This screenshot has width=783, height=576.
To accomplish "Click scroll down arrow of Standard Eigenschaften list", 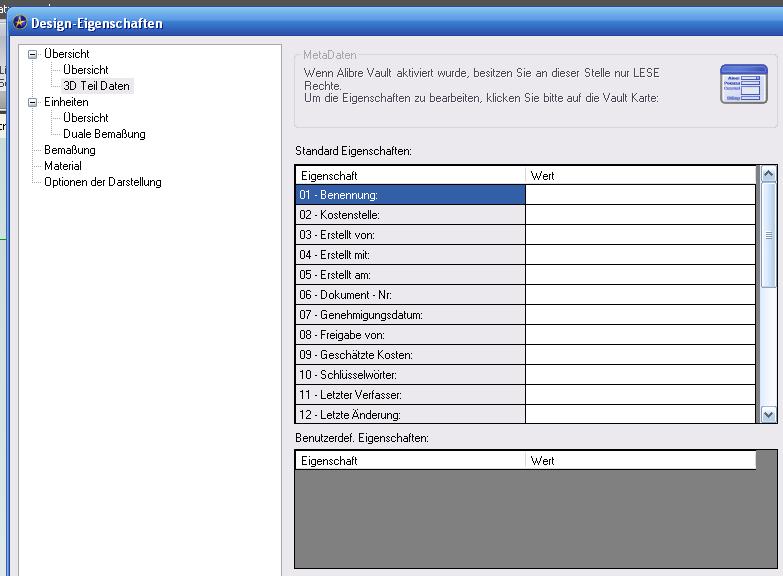I will click(769, 415).
